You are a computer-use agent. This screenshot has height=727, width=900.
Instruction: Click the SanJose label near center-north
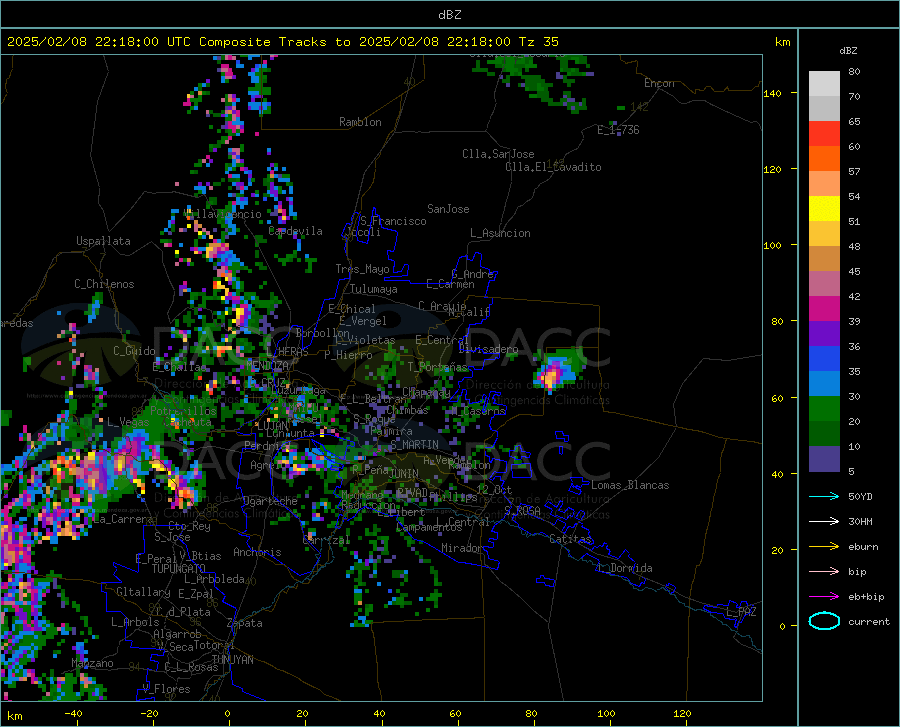(448, 209)
